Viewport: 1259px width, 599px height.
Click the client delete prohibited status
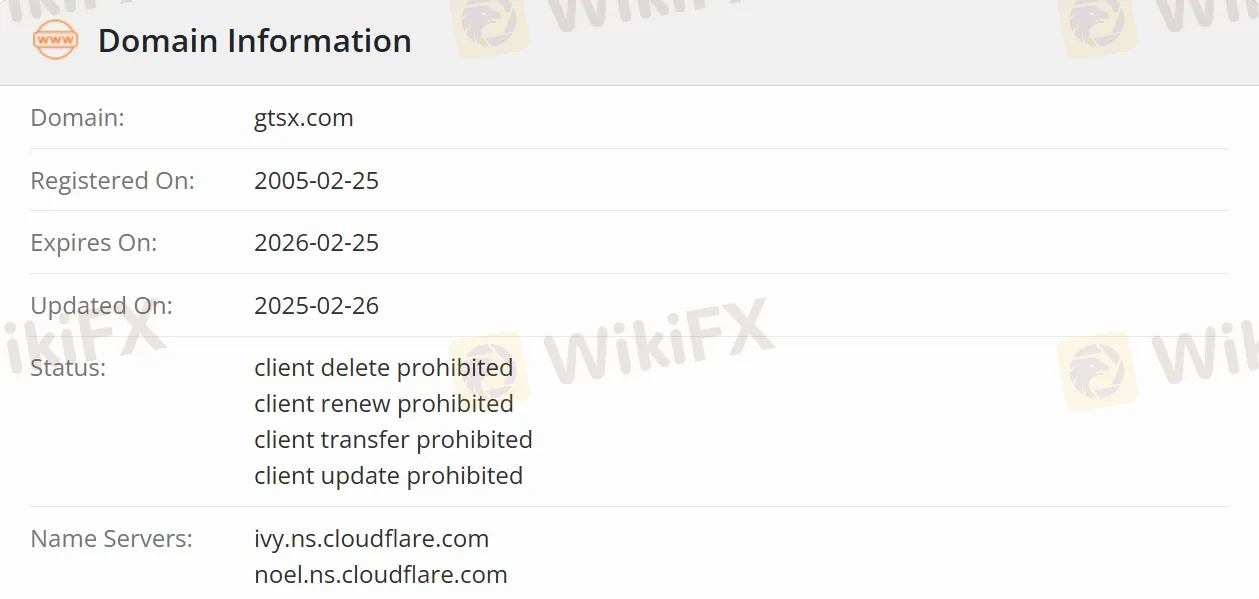[384, 368]
